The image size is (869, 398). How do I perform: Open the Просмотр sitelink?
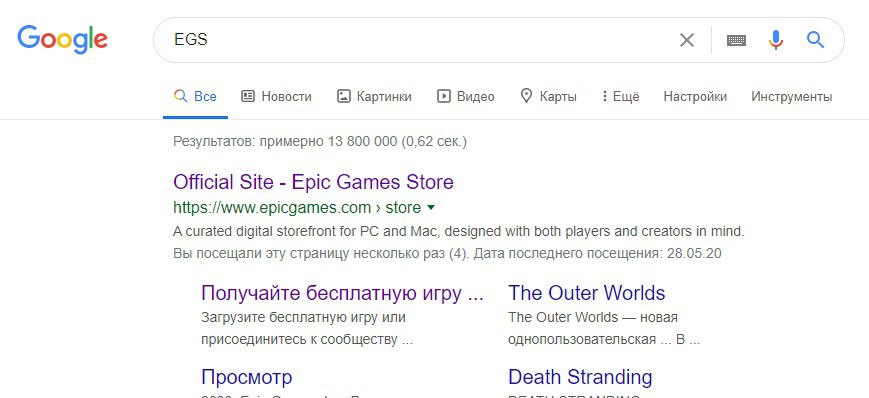[247, 377]
